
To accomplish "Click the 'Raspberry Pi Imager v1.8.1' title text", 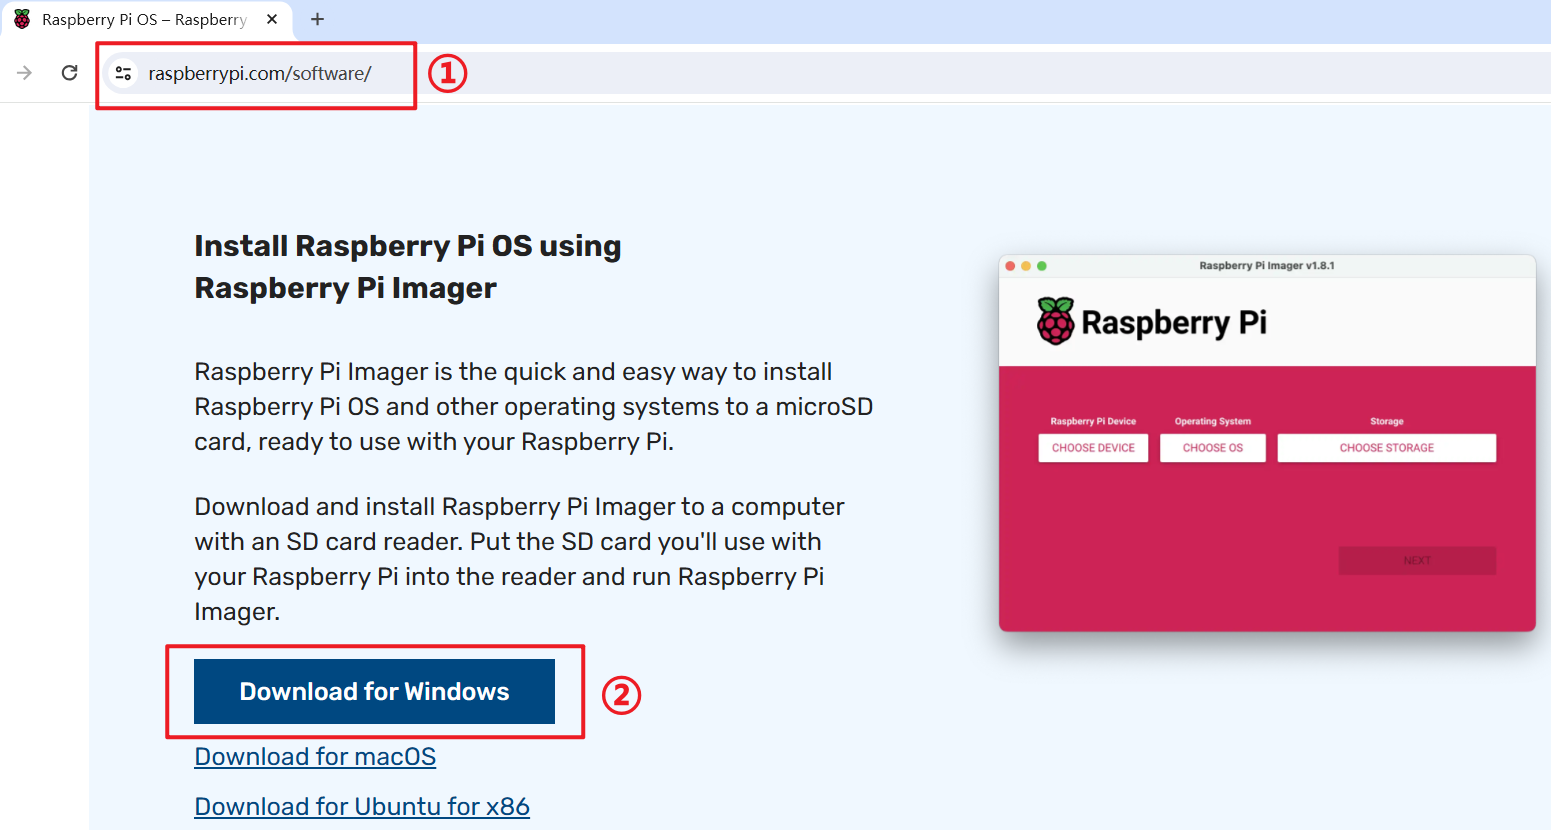I will [1267, 266].
